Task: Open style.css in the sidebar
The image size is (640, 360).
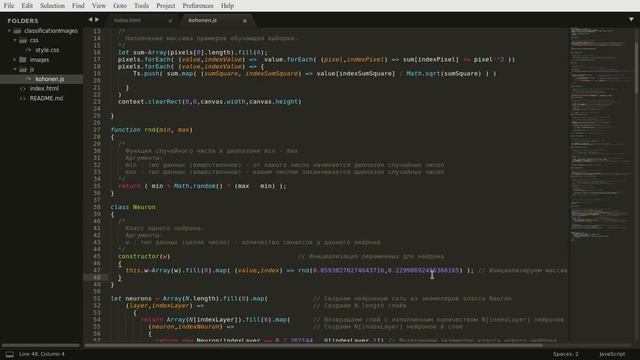Action: [47, 50]
